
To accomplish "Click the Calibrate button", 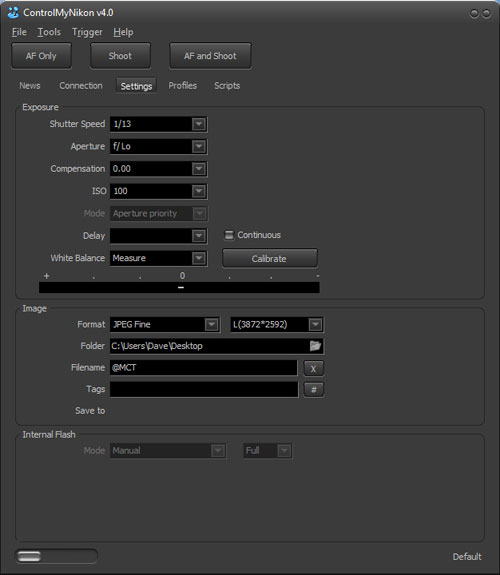I will click(269, 259).
